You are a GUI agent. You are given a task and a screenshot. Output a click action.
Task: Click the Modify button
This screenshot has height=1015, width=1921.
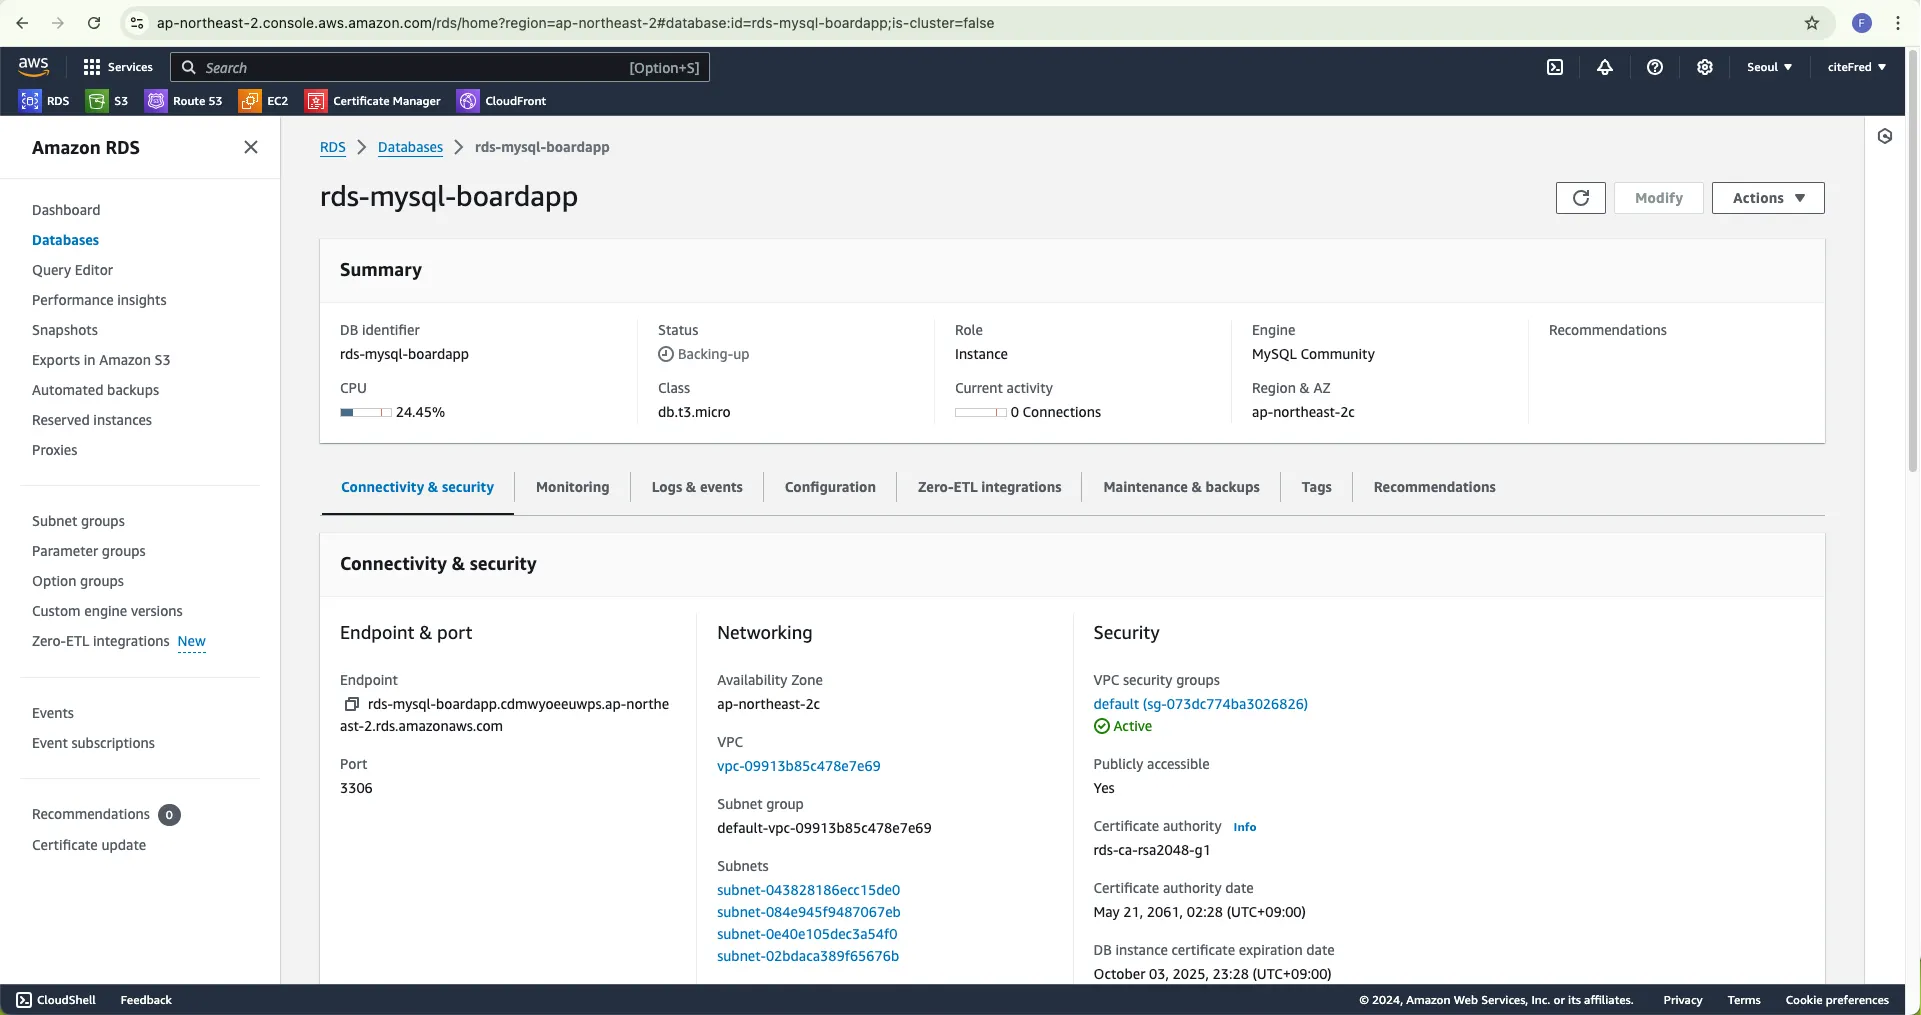(x=1658, y=198)
